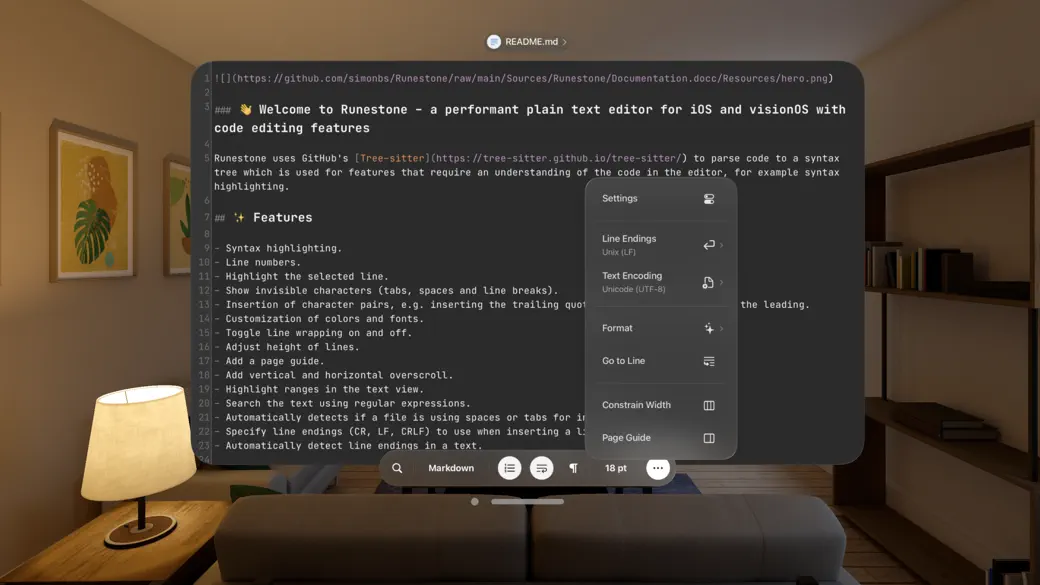
Task: Toggle invisible characters with the paragraph mark
Action: (x=575, y=467)
